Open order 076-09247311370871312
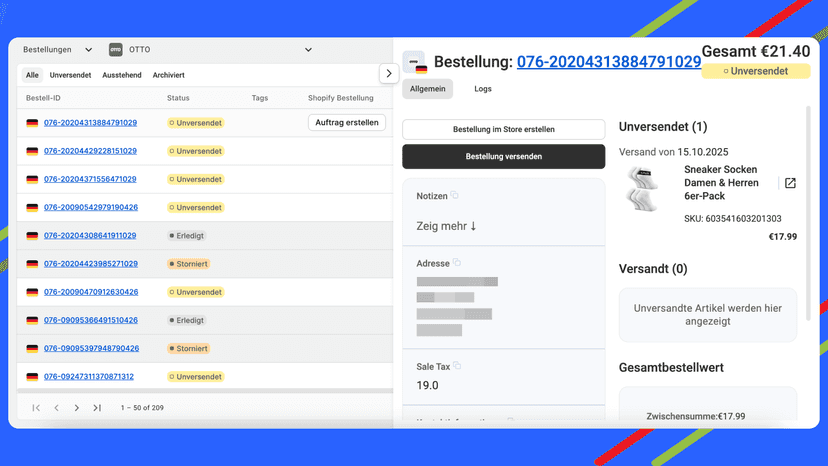Image resolution: width=828 pixels, height=466 pixels. (89, 377)
